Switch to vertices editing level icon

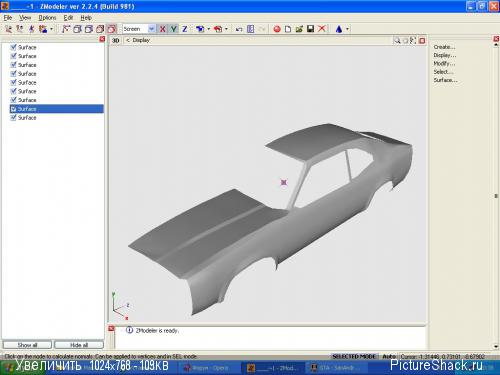point(9,29)
